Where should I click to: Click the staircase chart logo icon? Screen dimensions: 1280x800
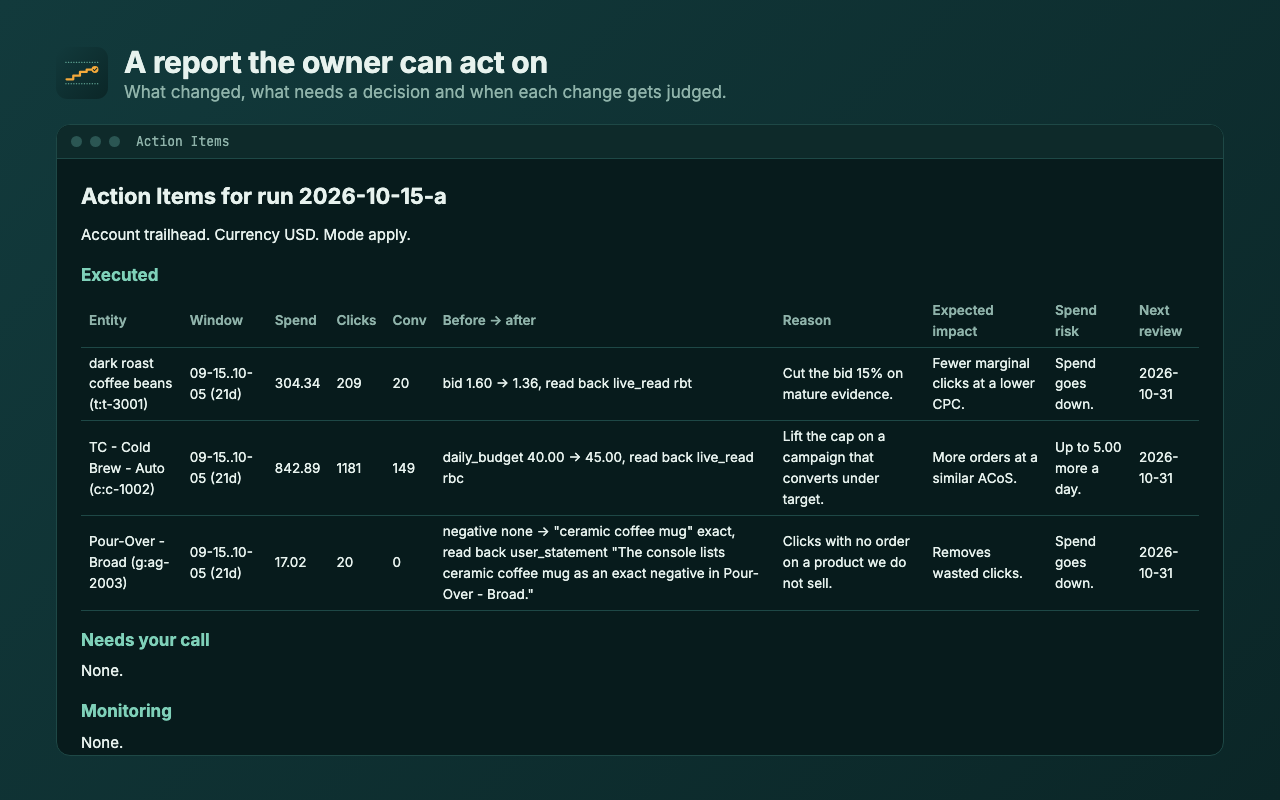[x=82, y=73]
